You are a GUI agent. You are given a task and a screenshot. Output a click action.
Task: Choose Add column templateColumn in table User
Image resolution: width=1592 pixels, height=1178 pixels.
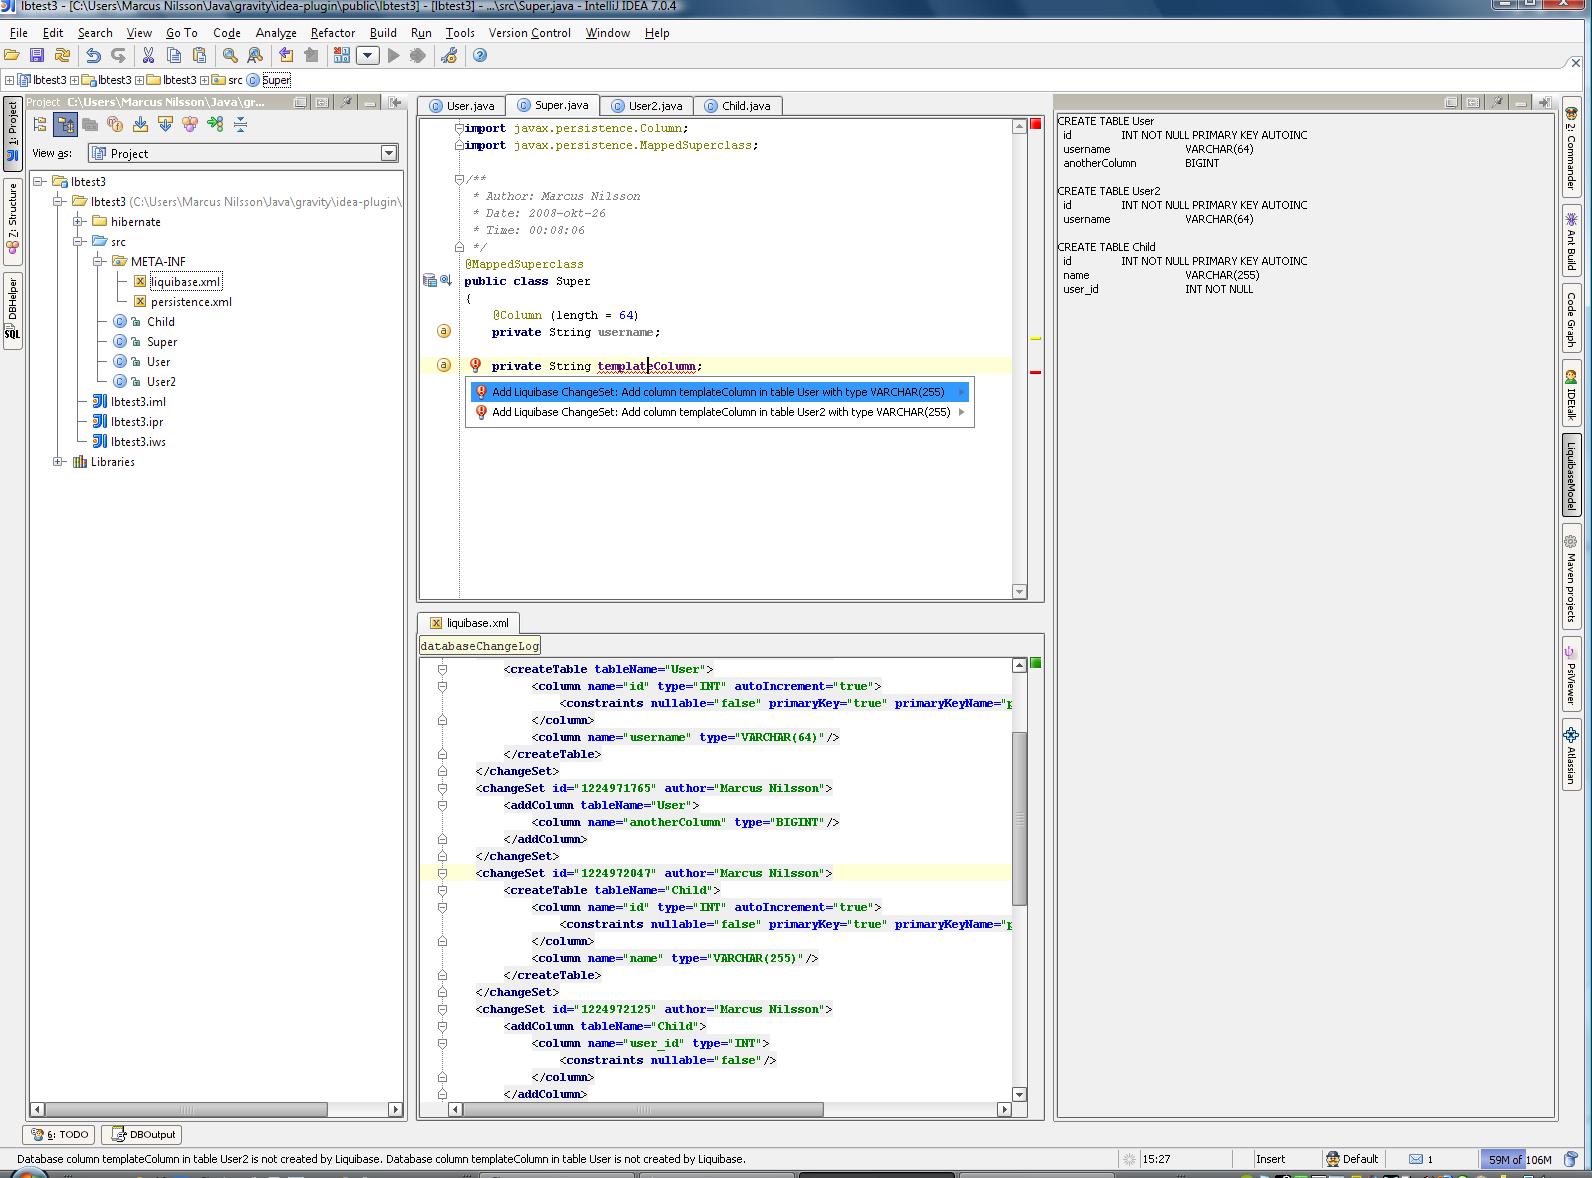point(719,392)
